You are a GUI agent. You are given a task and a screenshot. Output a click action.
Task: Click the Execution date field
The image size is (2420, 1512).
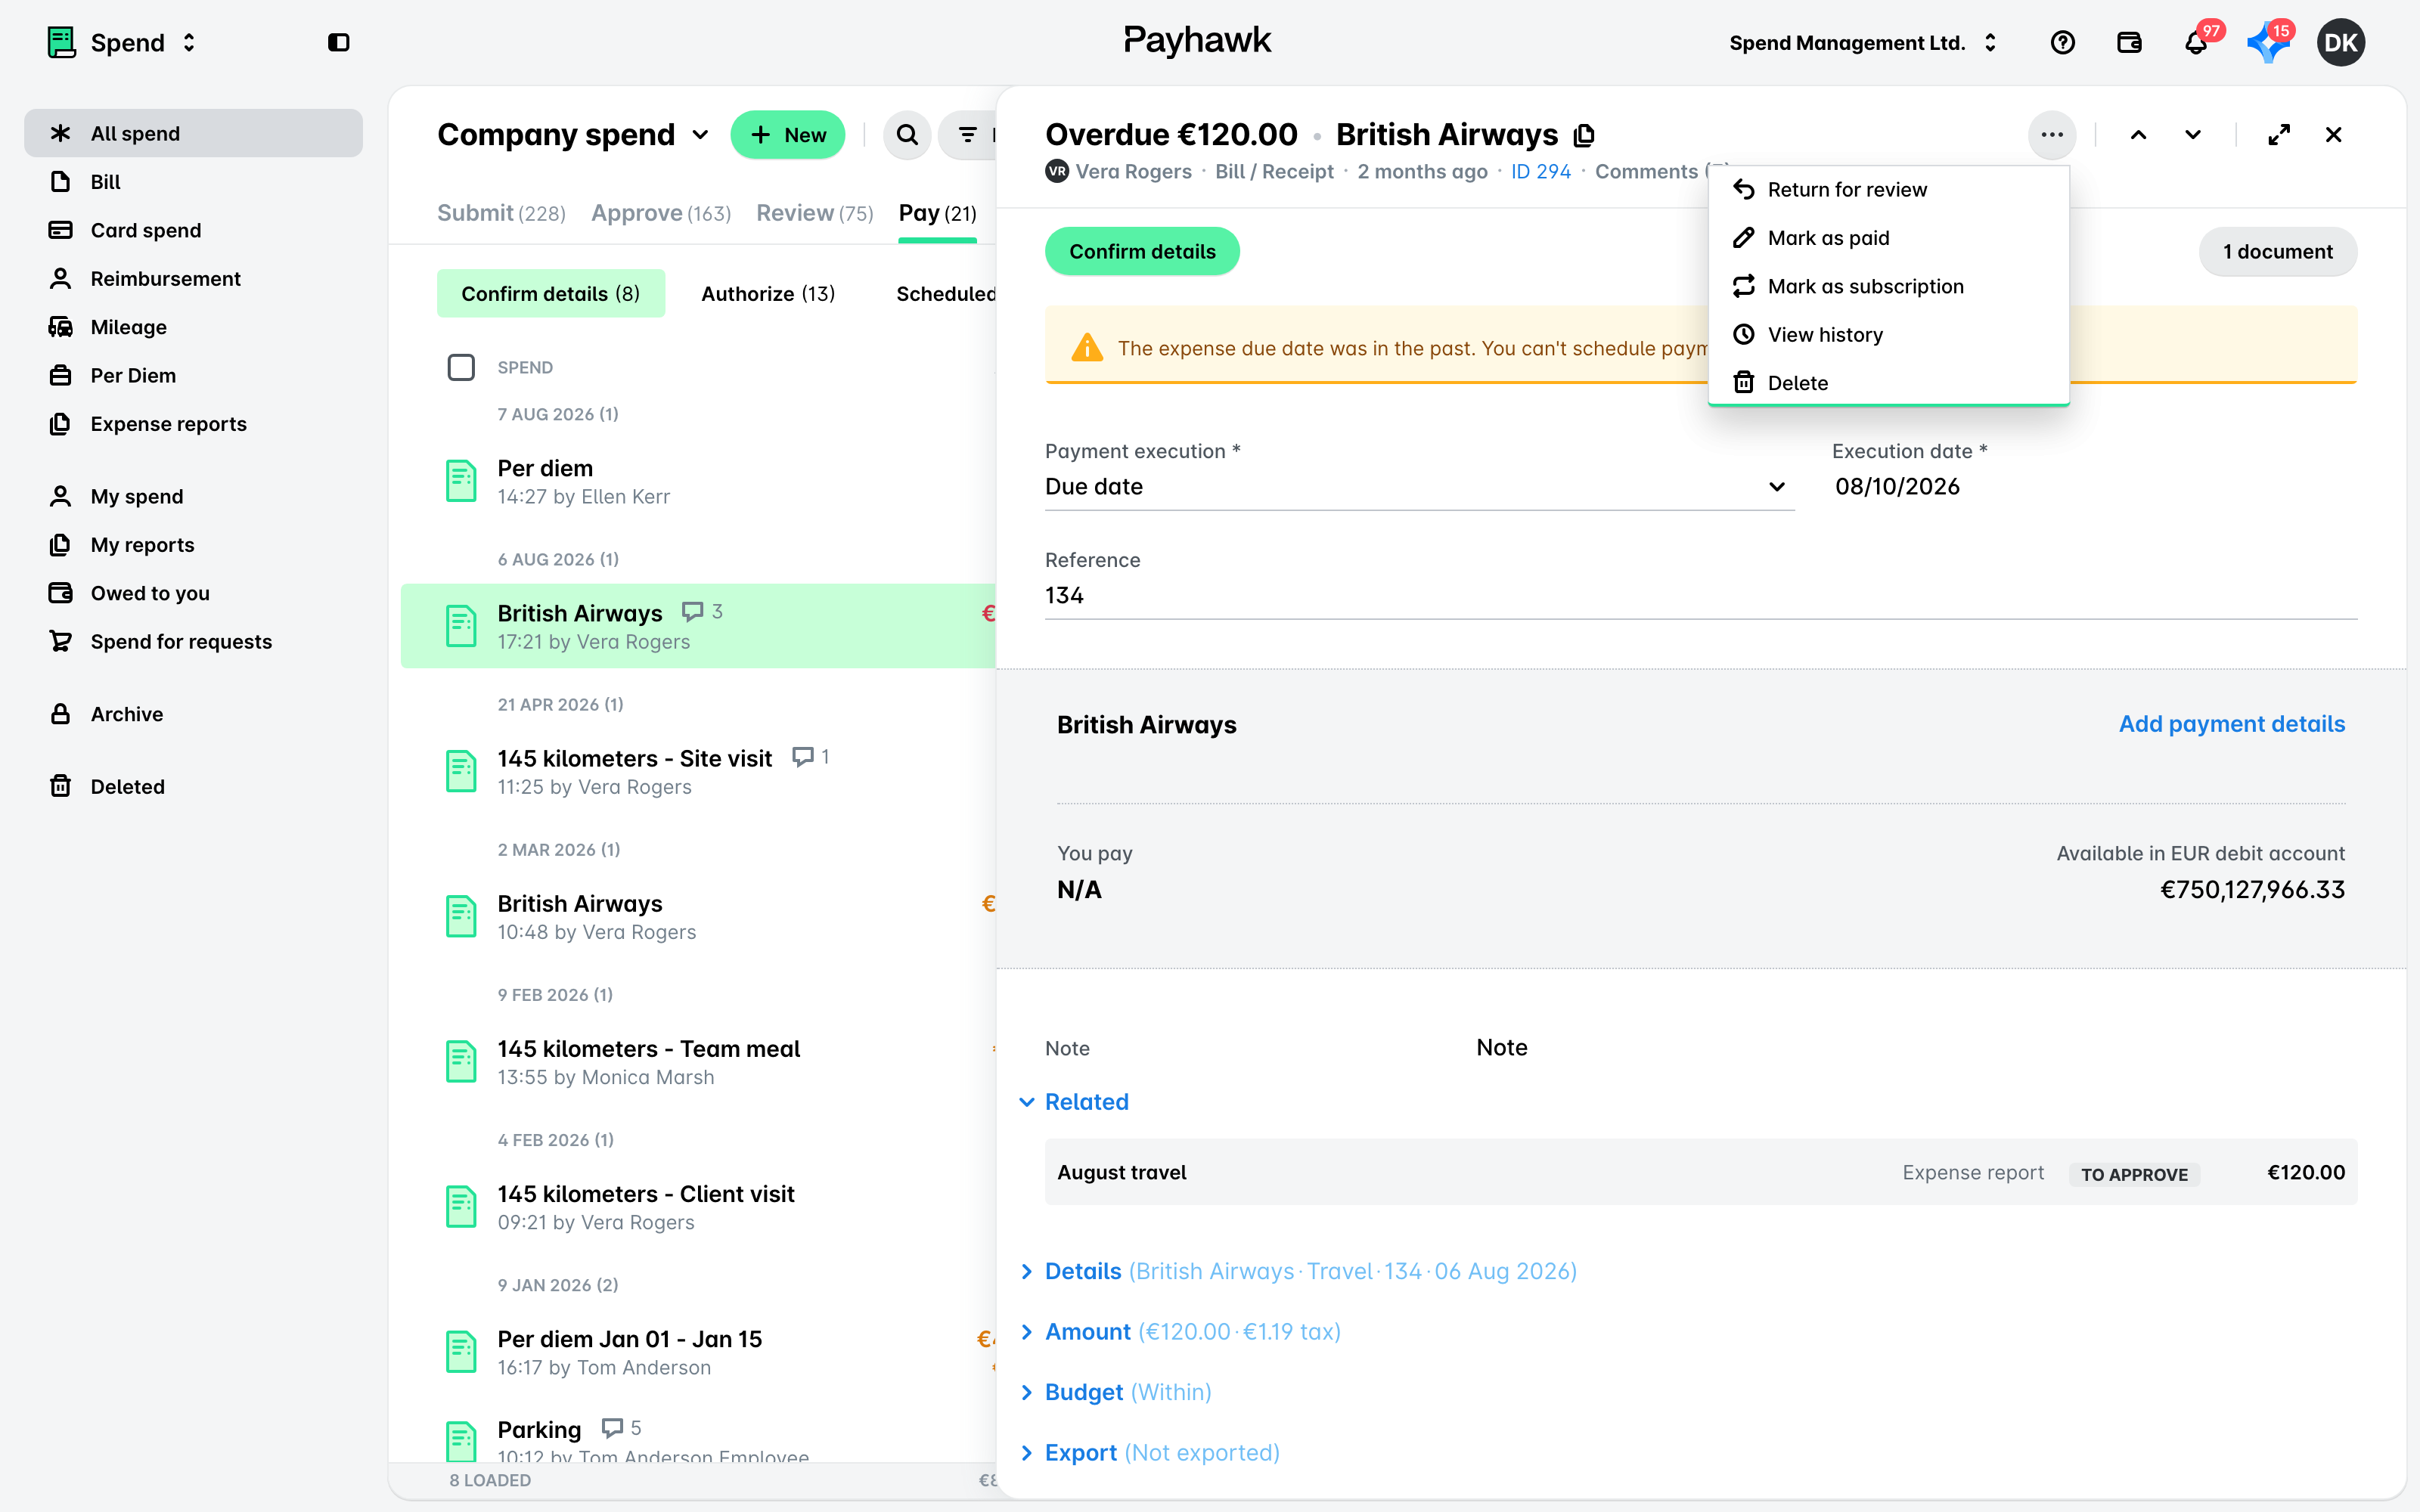(x=2094, y=487)
